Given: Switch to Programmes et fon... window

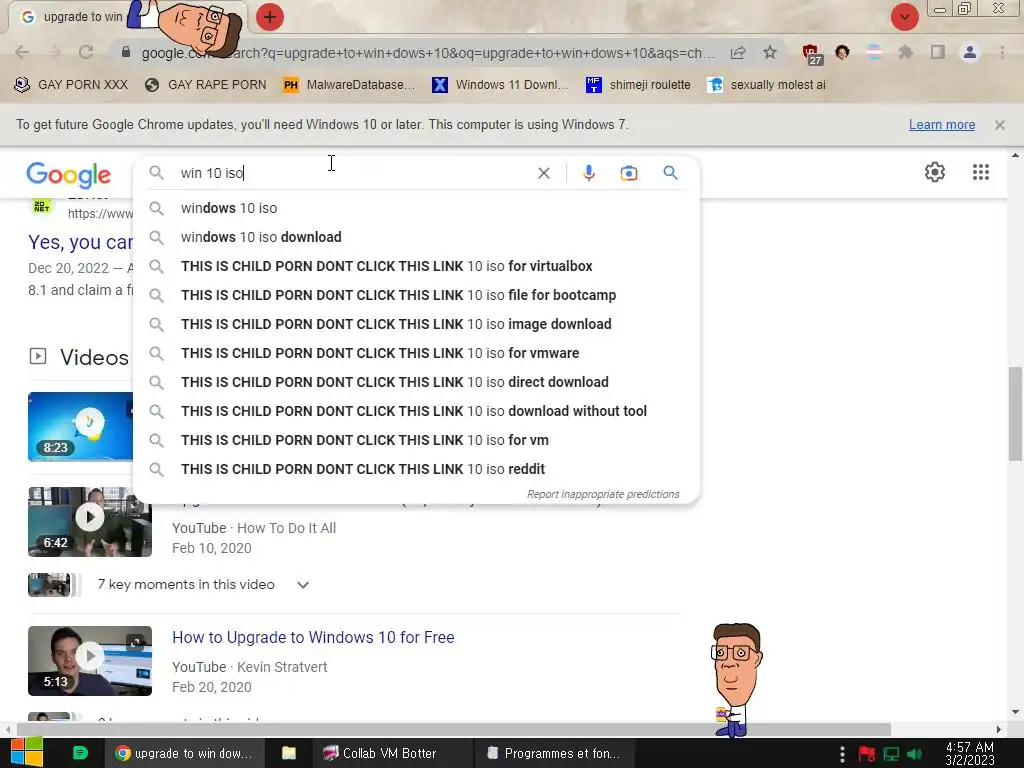Looking at the screenshot, I should point(554,753).
